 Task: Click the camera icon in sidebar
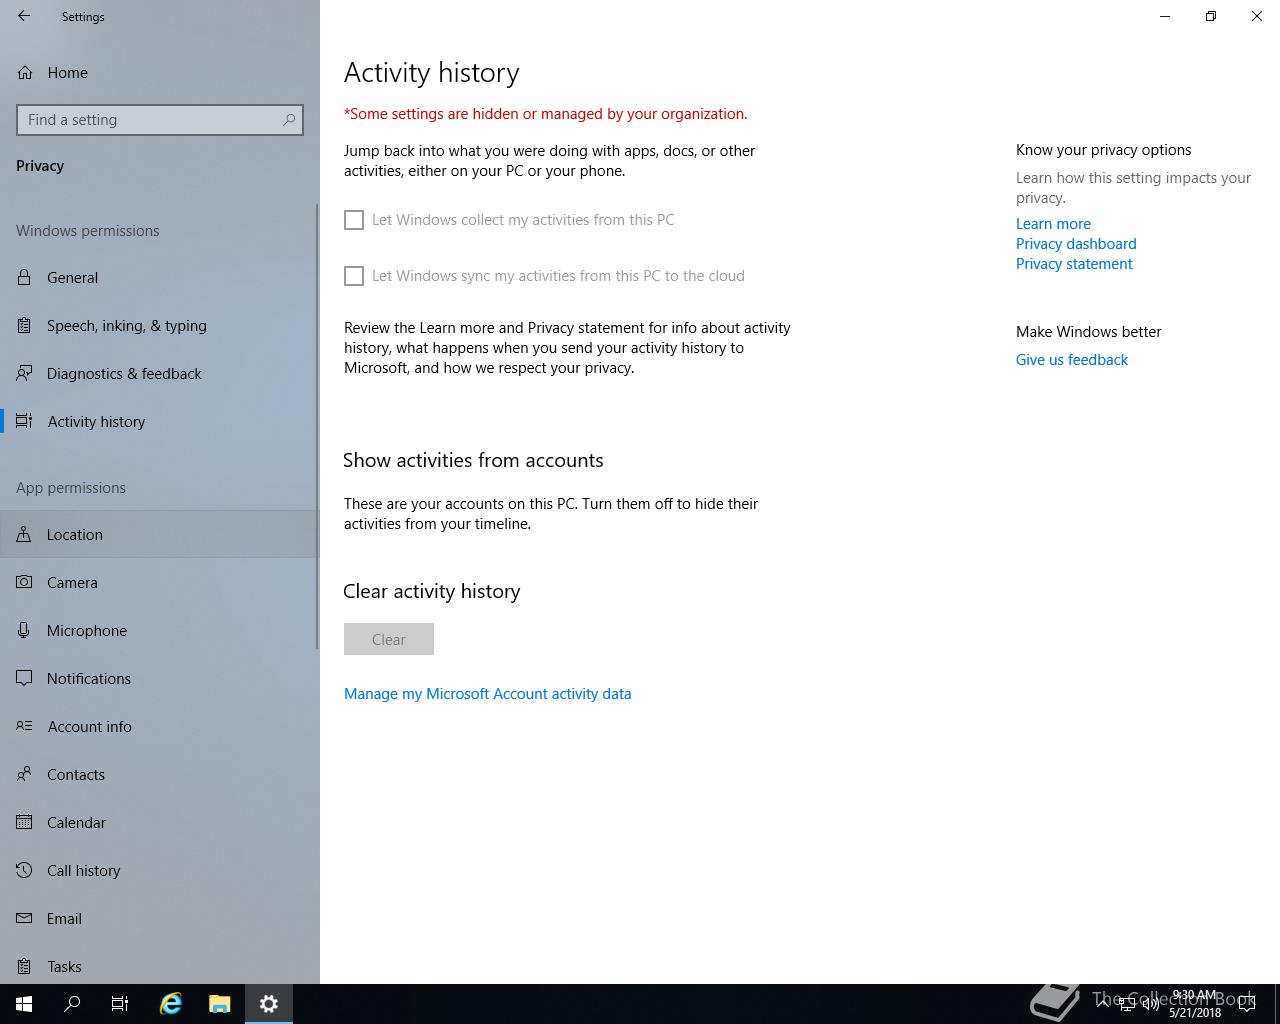(25, 582)
